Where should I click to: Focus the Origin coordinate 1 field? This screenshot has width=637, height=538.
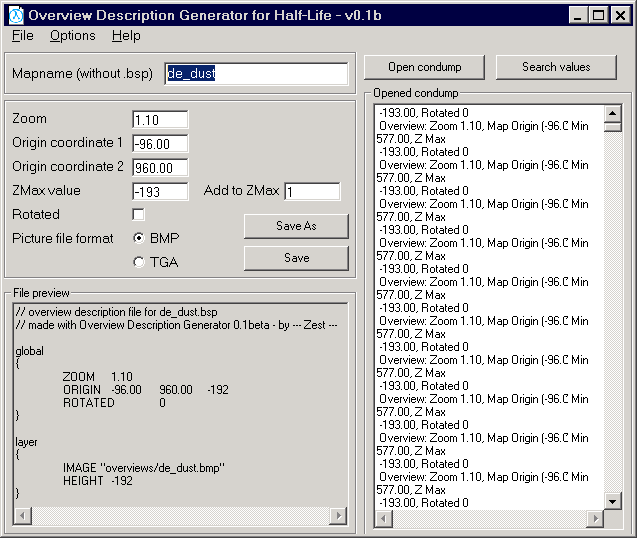160,144
